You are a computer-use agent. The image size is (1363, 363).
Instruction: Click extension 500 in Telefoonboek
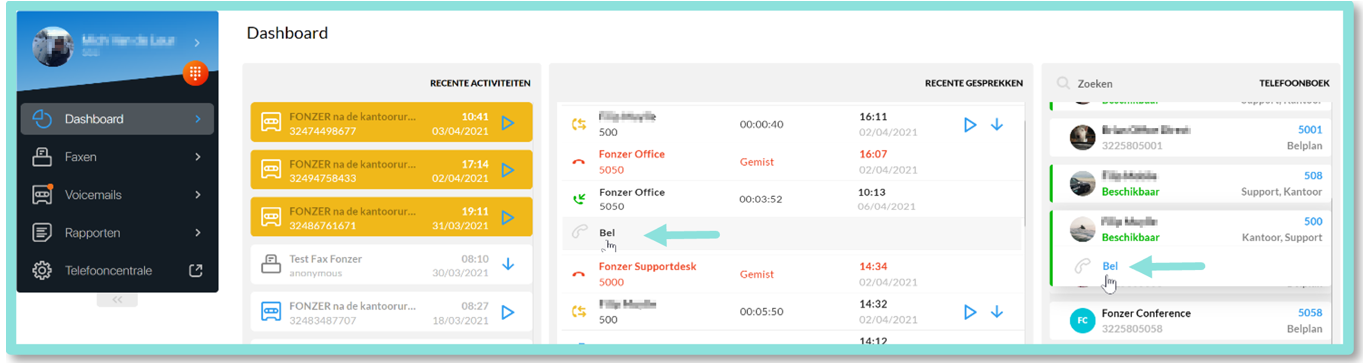(1313, 221)
